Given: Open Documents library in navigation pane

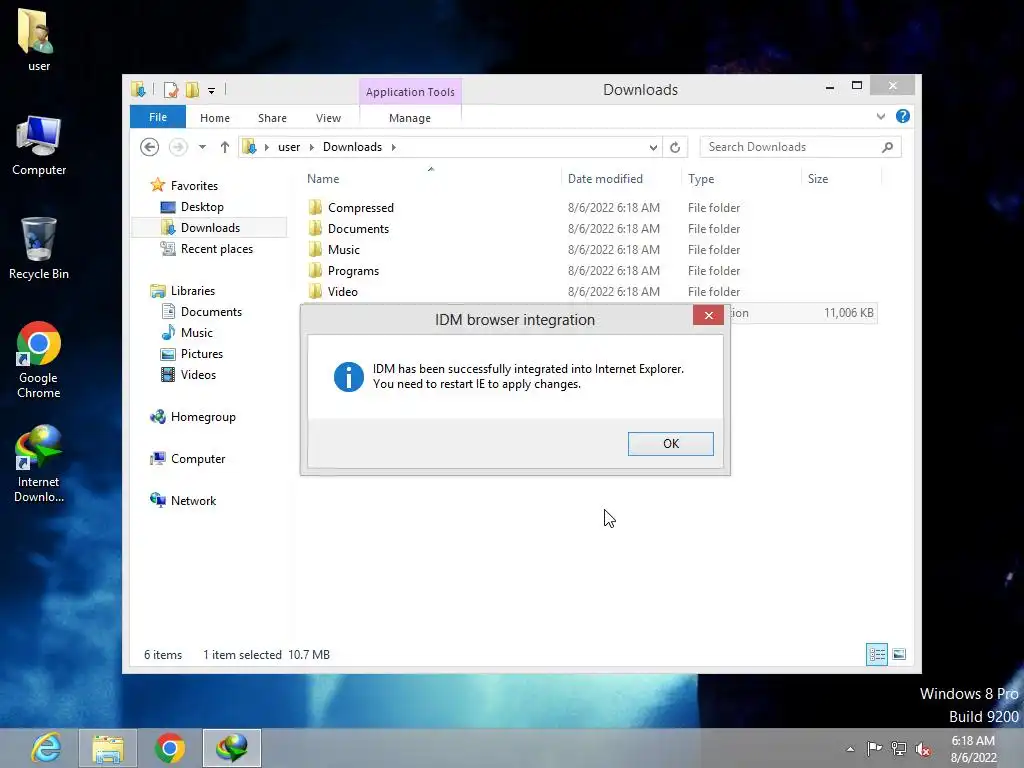Looking at the screenshot, I should [211, 312].
